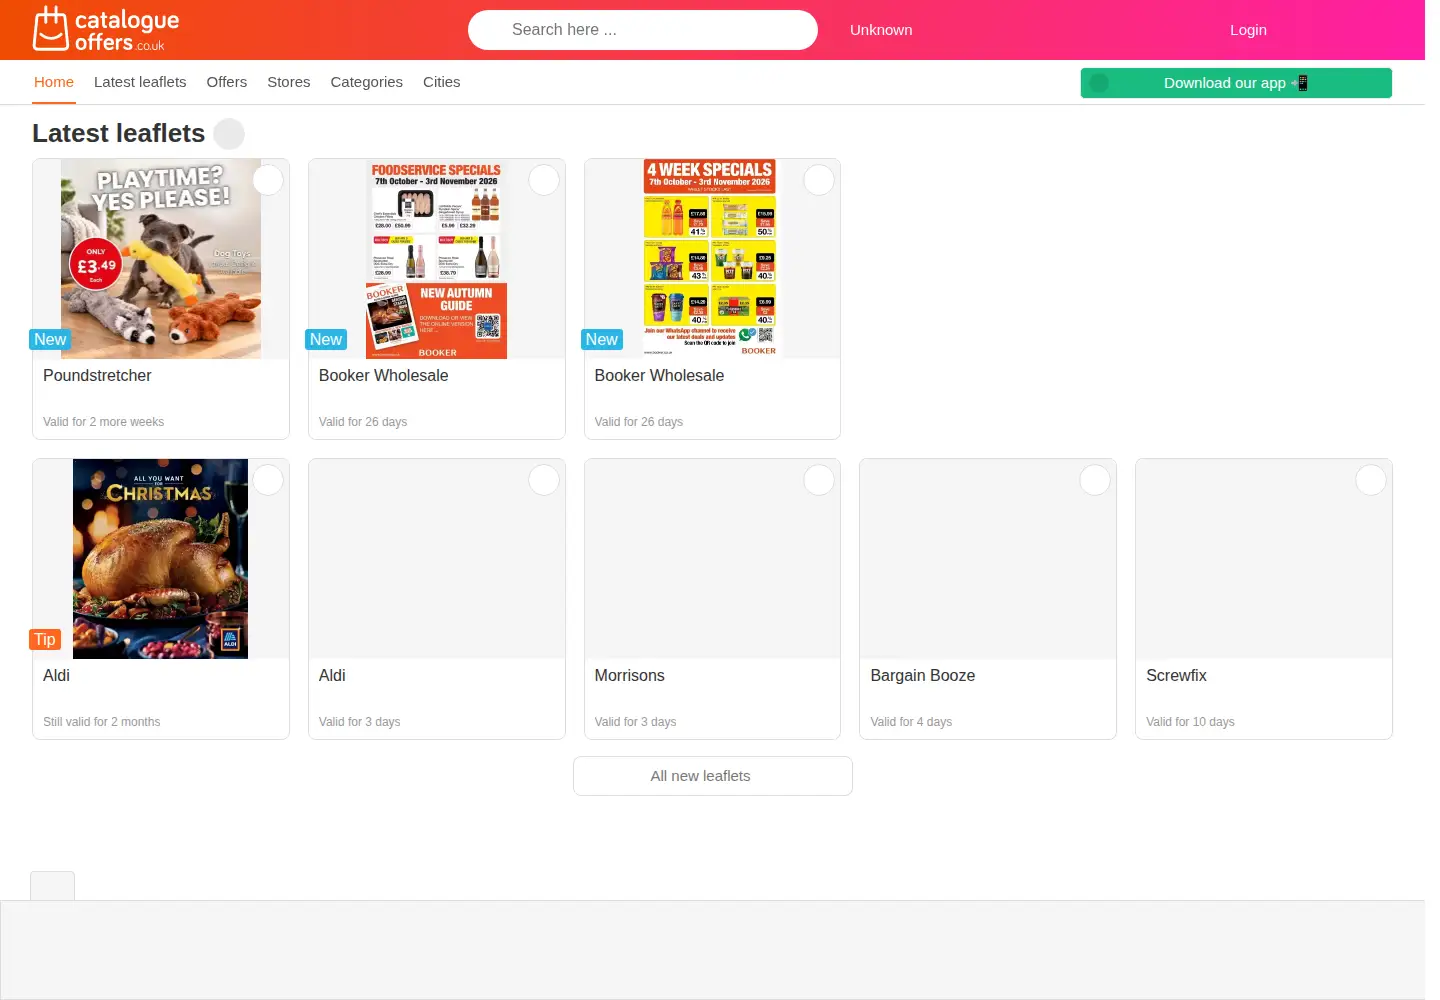Screen dimensions: 1440x1000
Task: Click the catalogue offers logo
Action: tap(106, 29)
